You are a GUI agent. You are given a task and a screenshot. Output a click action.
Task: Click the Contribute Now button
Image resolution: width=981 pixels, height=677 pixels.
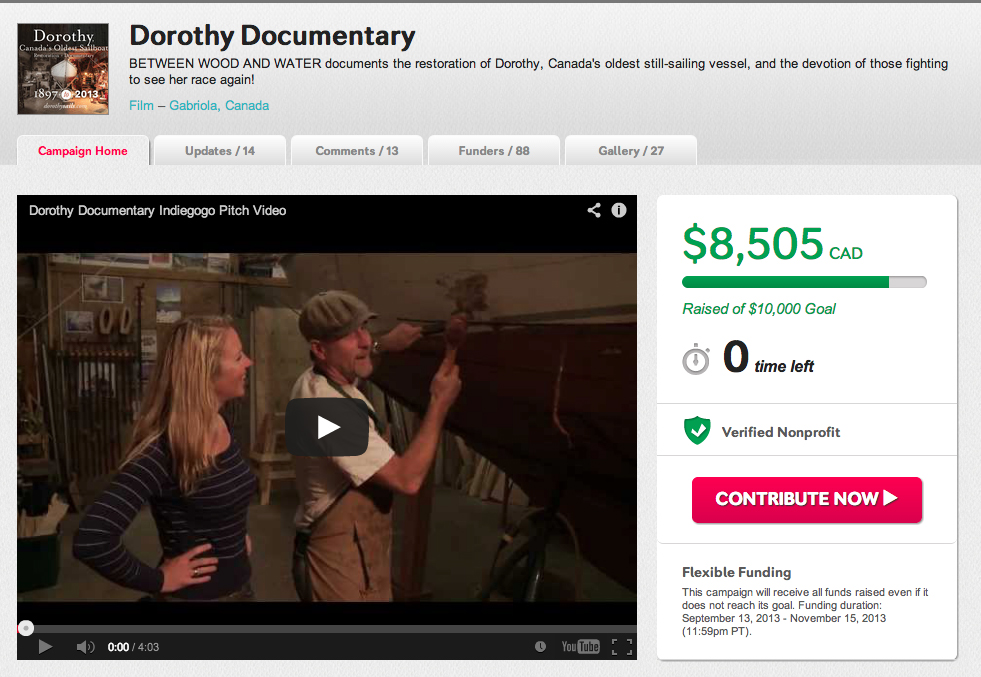806,499
